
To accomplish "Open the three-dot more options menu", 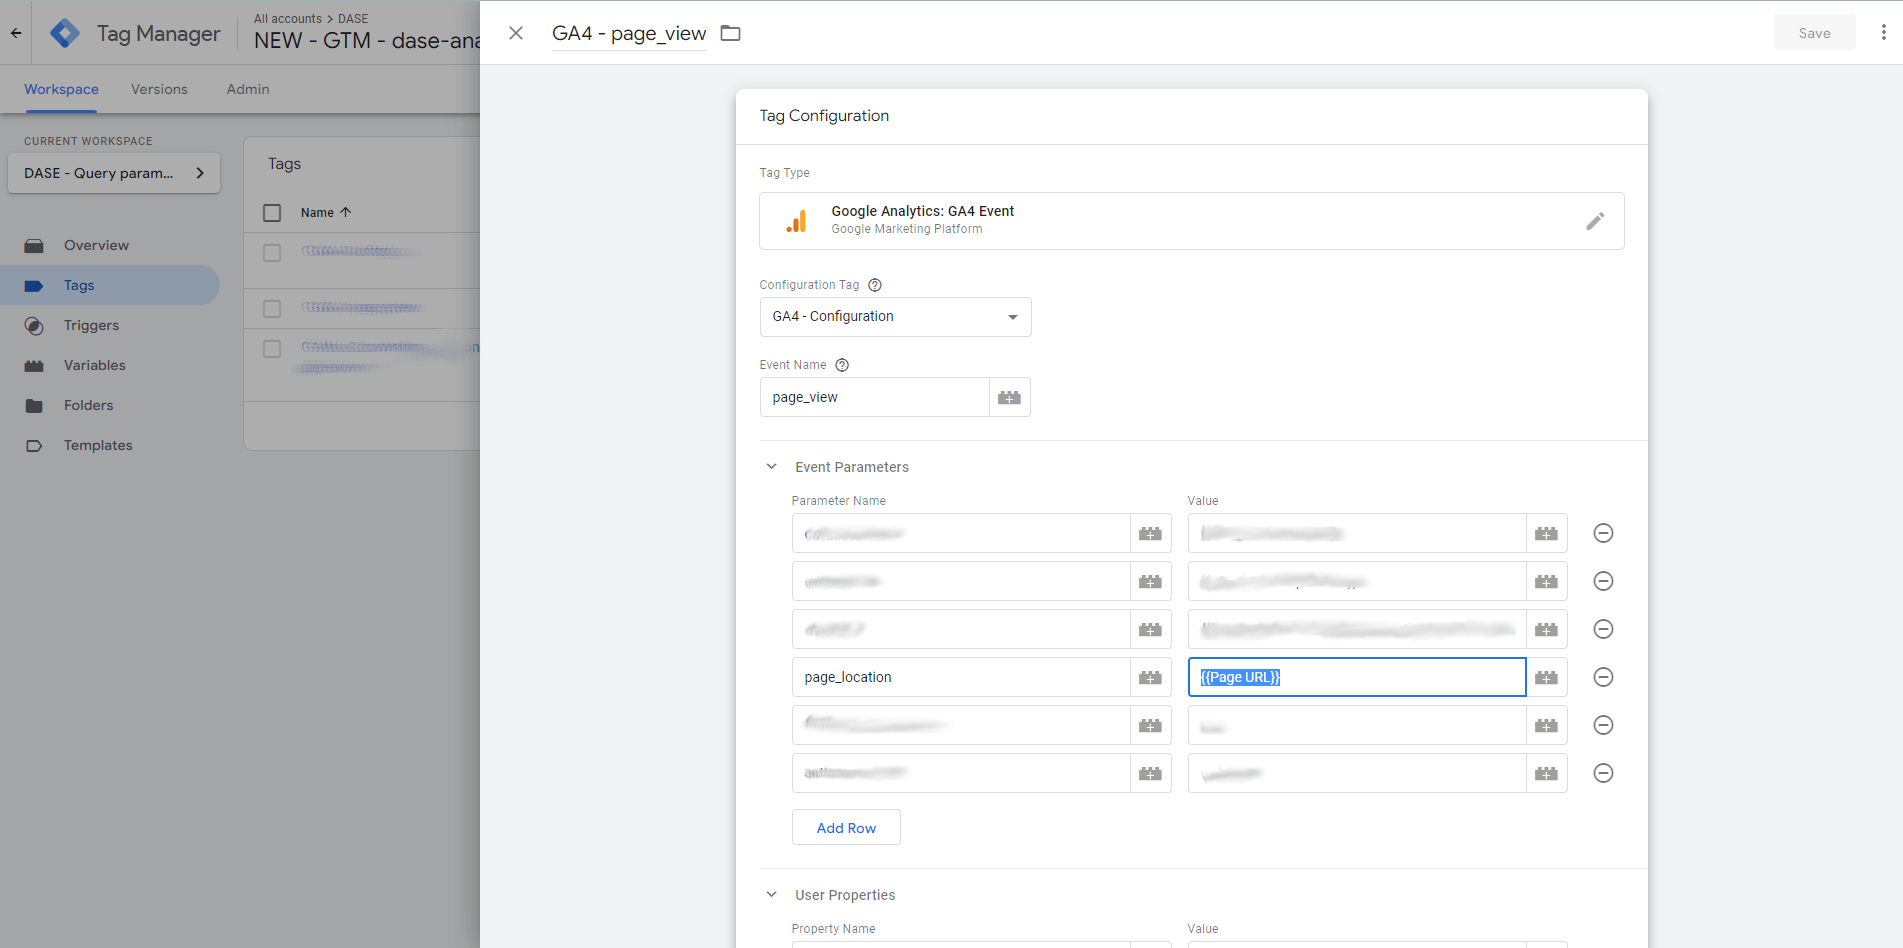I will point(1883,33).
